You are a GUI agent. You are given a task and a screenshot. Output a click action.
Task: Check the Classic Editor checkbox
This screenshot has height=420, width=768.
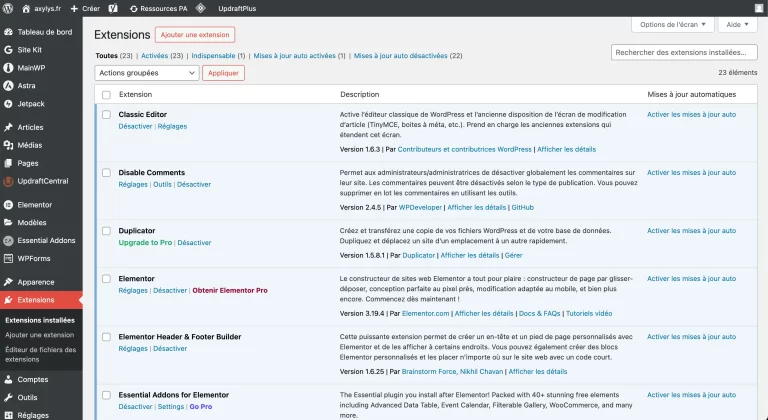tap(106, 115)
